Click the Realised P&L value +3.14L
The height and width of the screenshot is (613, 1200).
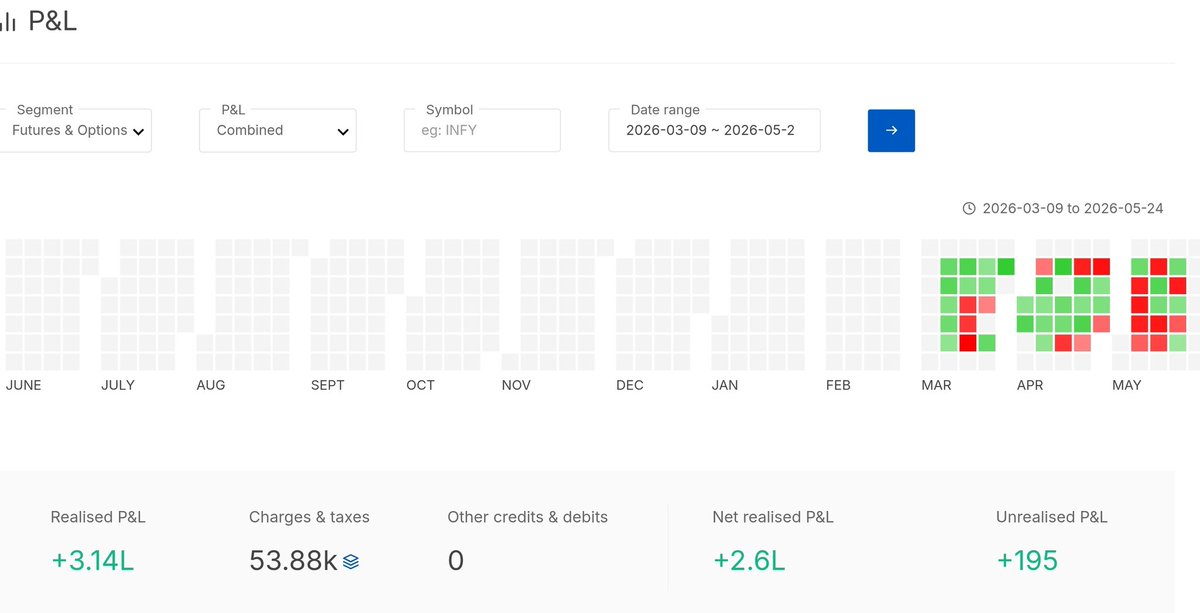[92, 561]
